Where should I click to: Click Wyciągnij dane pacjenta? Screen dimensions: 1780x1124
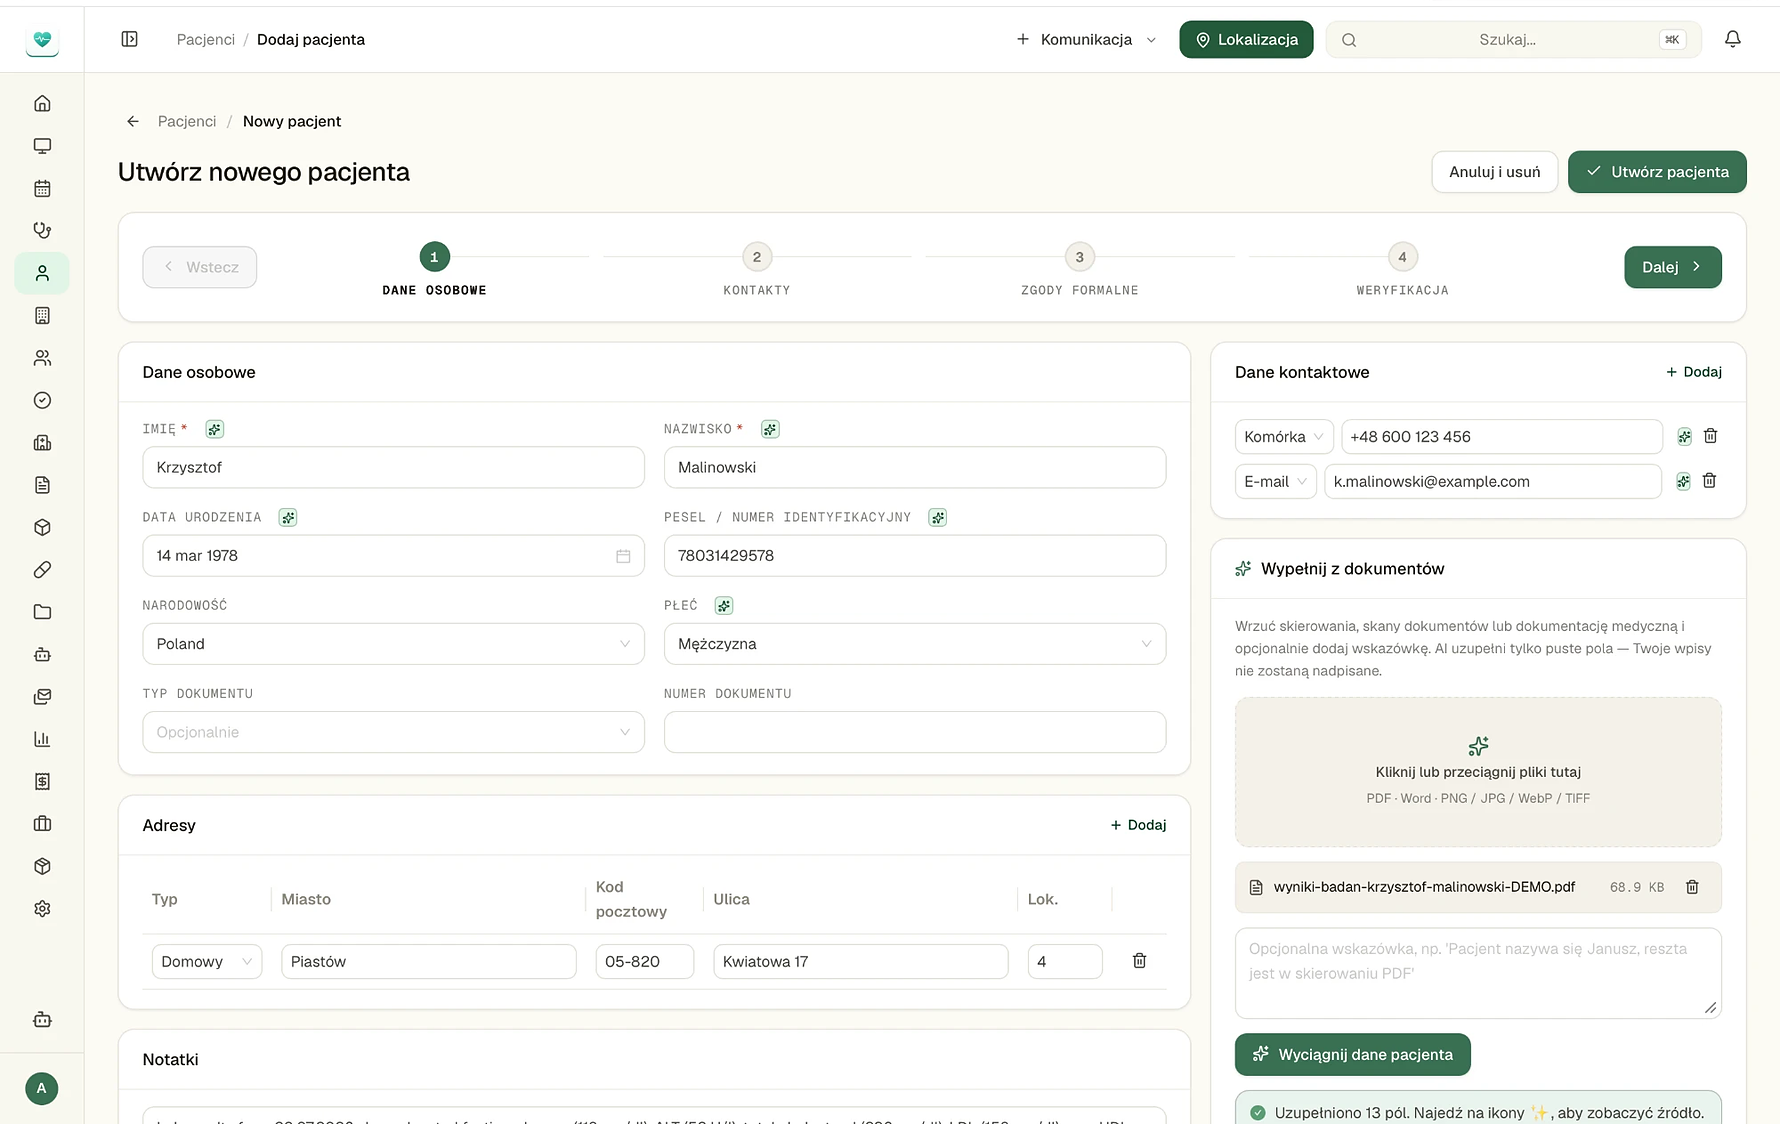[x=1352, y=1054]
